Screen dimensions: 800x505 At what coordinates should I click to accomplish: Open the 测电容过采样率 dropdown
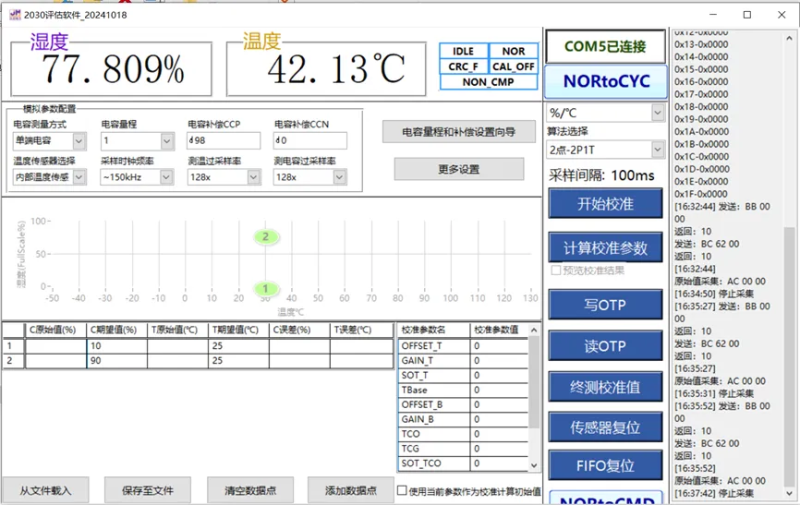point(339,177)
